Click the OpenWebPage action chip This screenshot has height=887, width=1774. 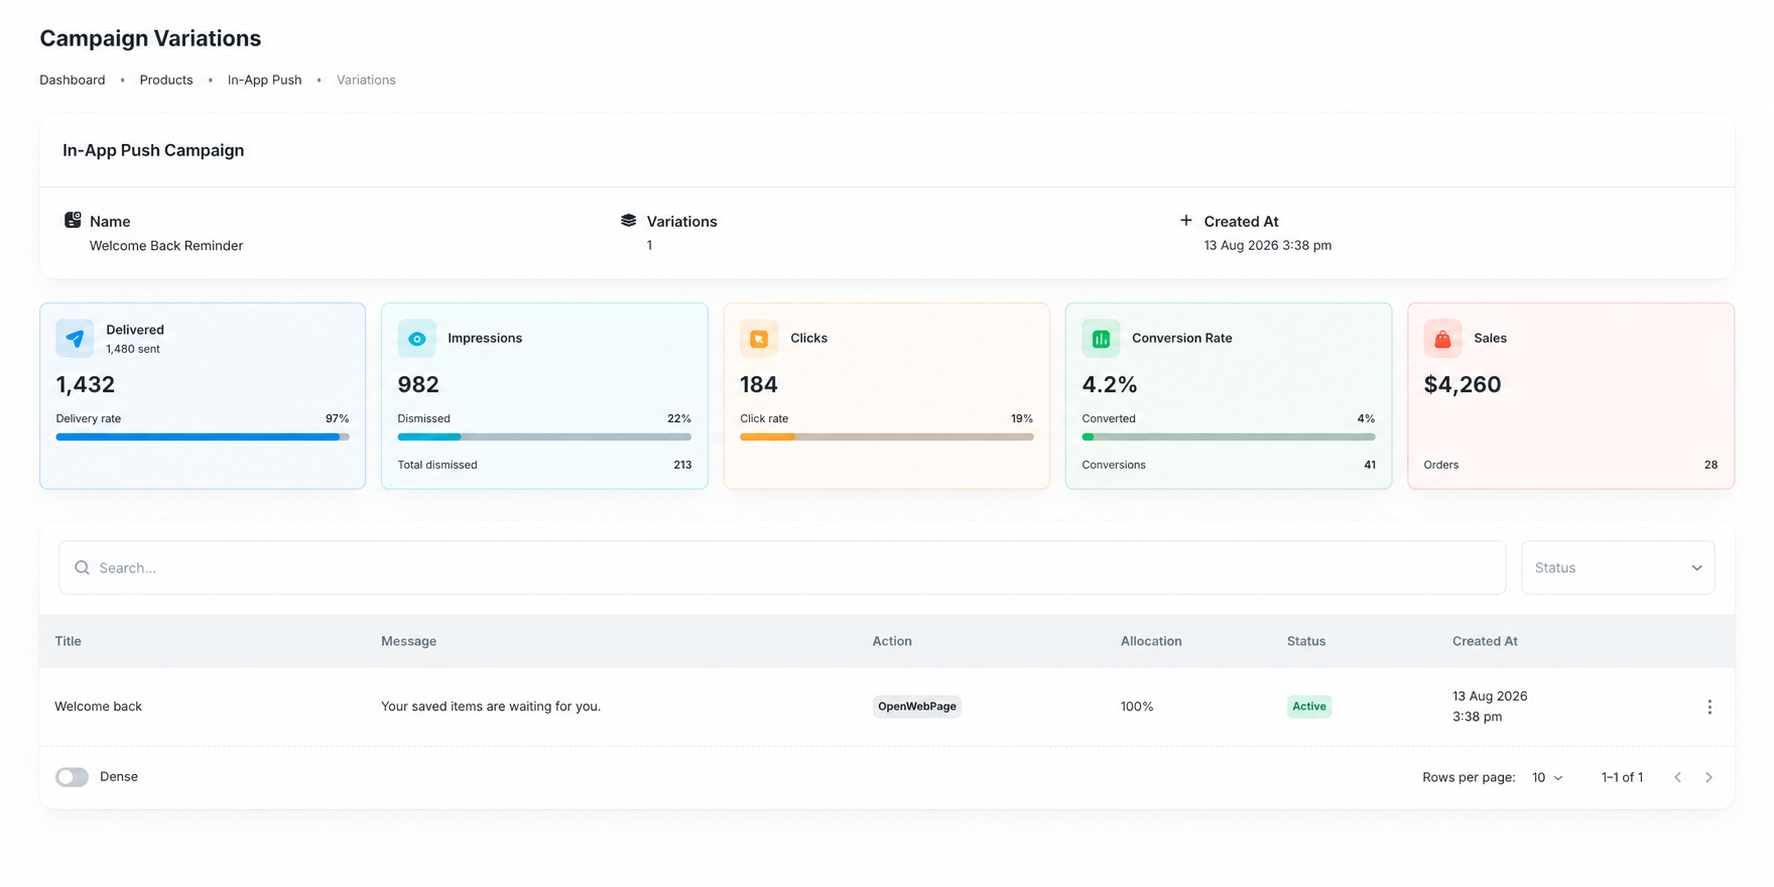(x=917, y=706)
